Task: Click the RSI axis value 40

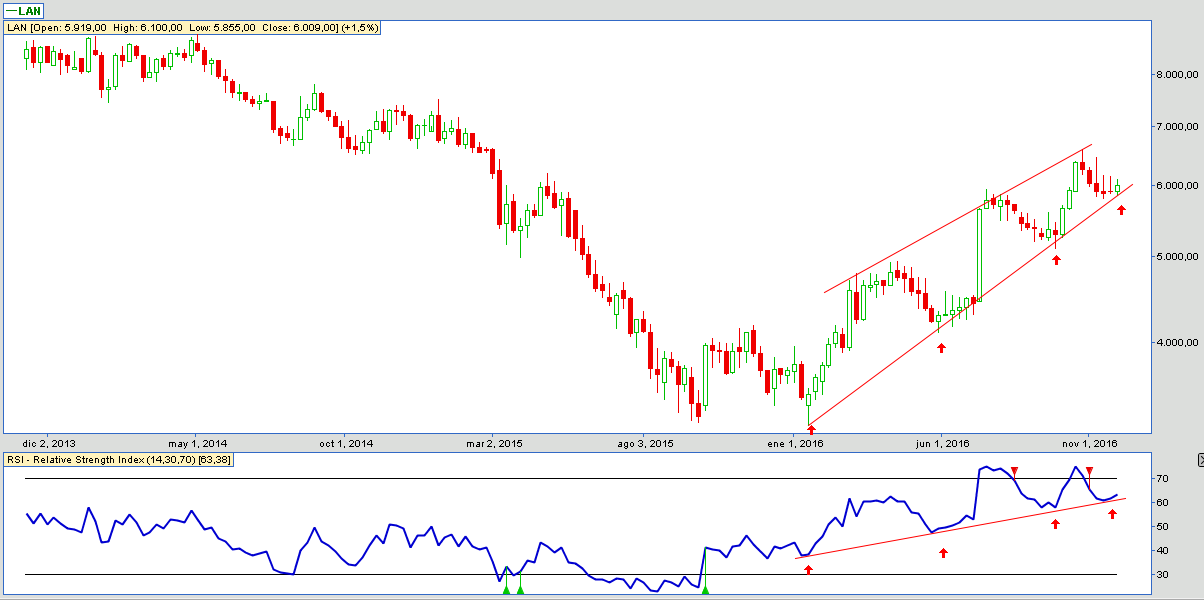Action: pos(1164,551)
